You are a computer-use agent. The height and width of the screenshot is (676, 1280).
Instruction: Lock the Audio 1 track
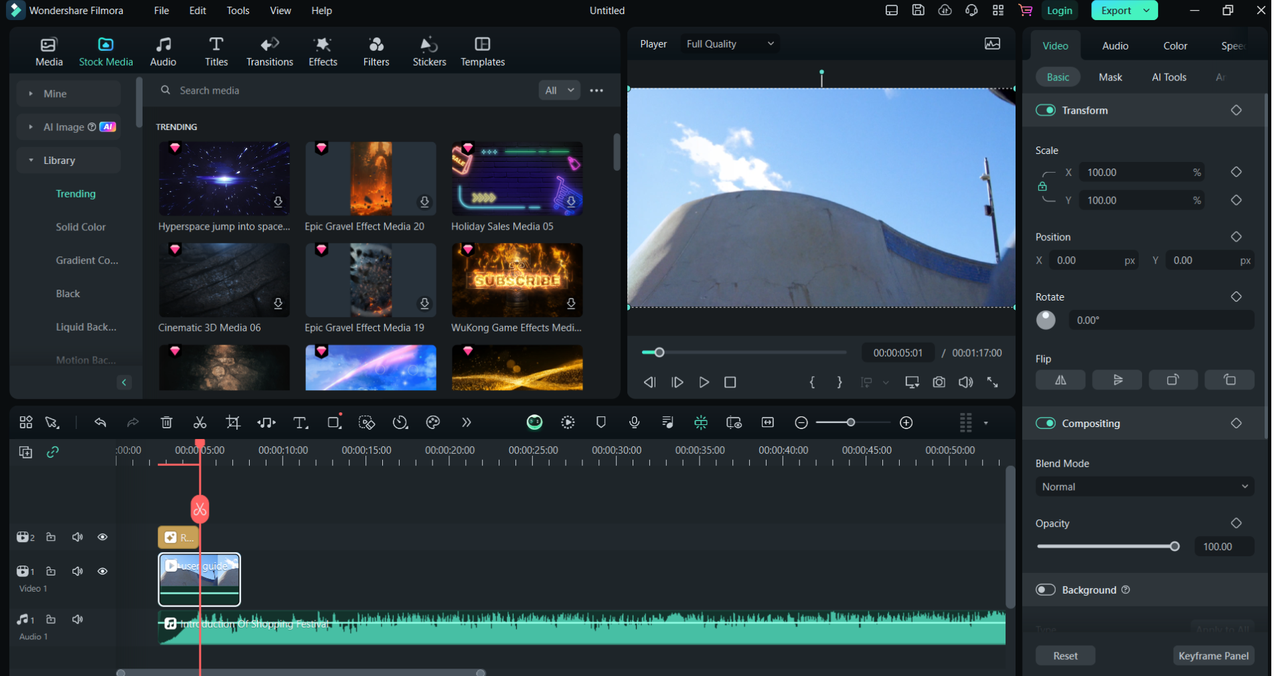[x=51, y=620]
